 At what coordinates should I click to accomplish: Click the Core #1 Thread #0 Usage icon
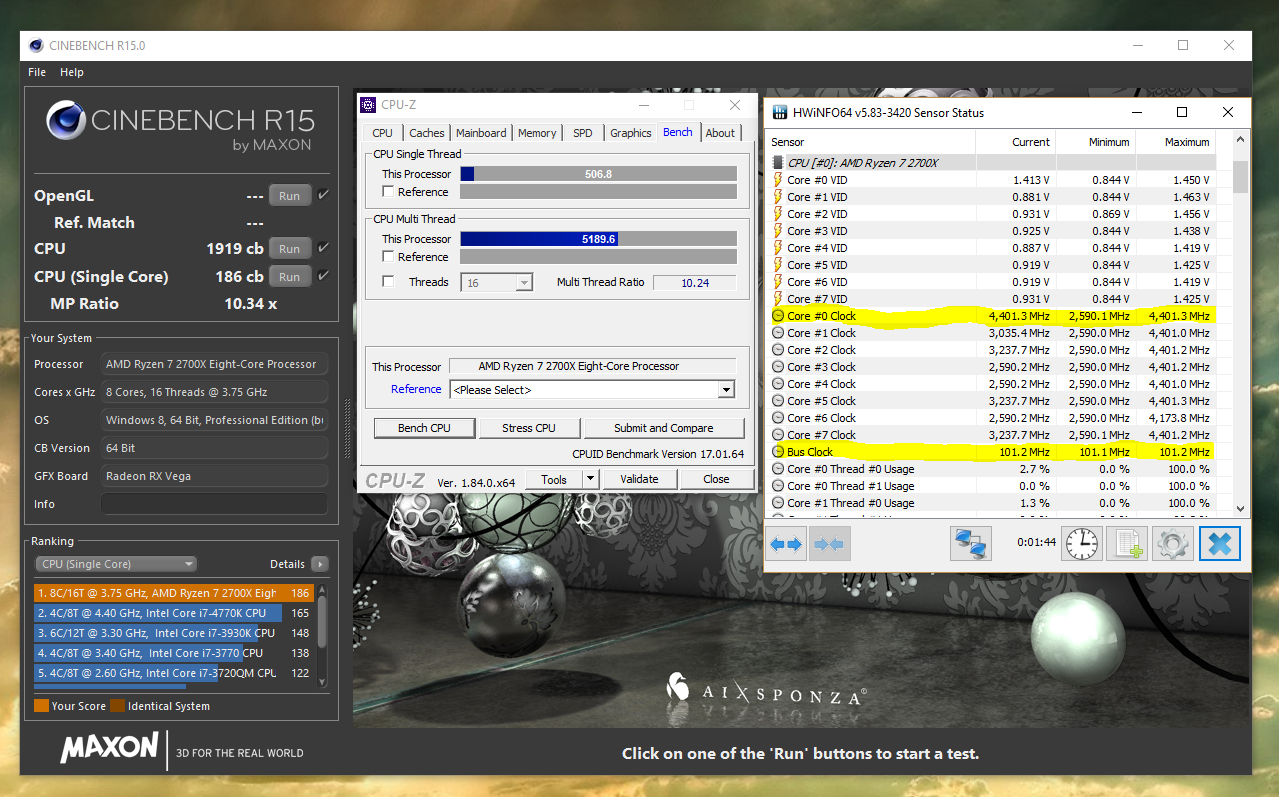click(778, 503)
